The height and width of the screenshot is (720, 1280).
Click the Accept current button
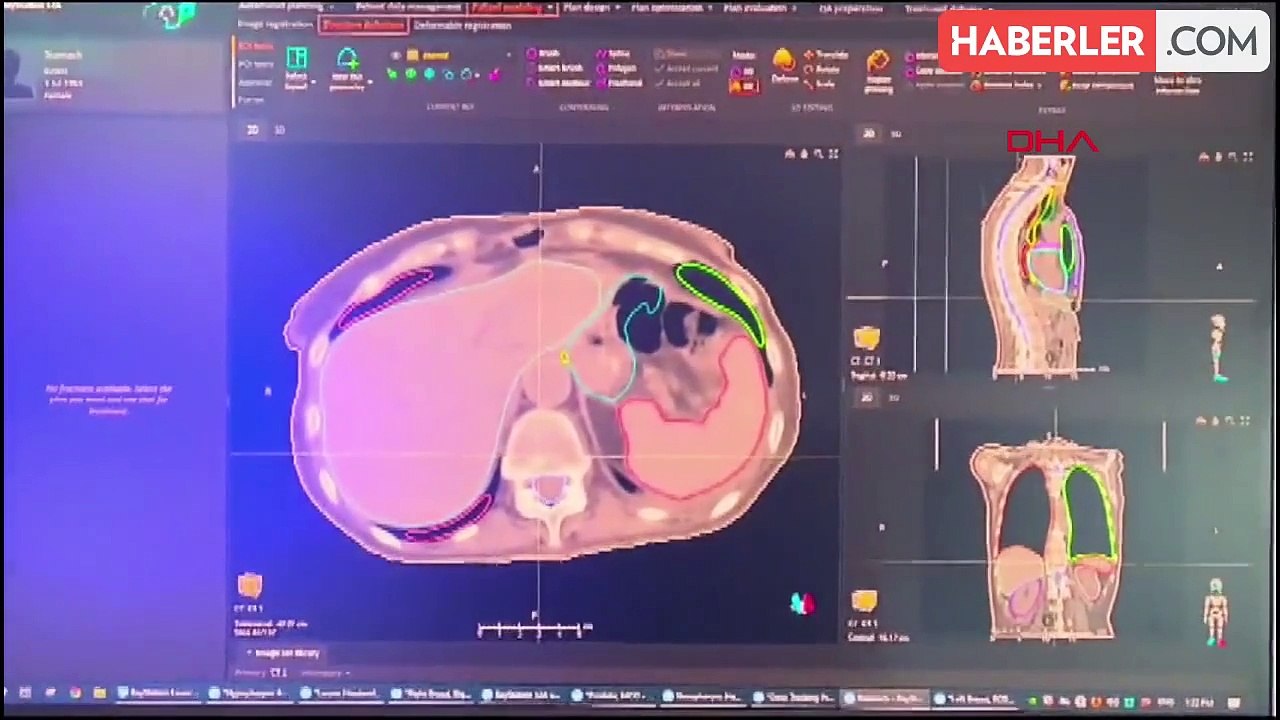[x=687, y=69]
